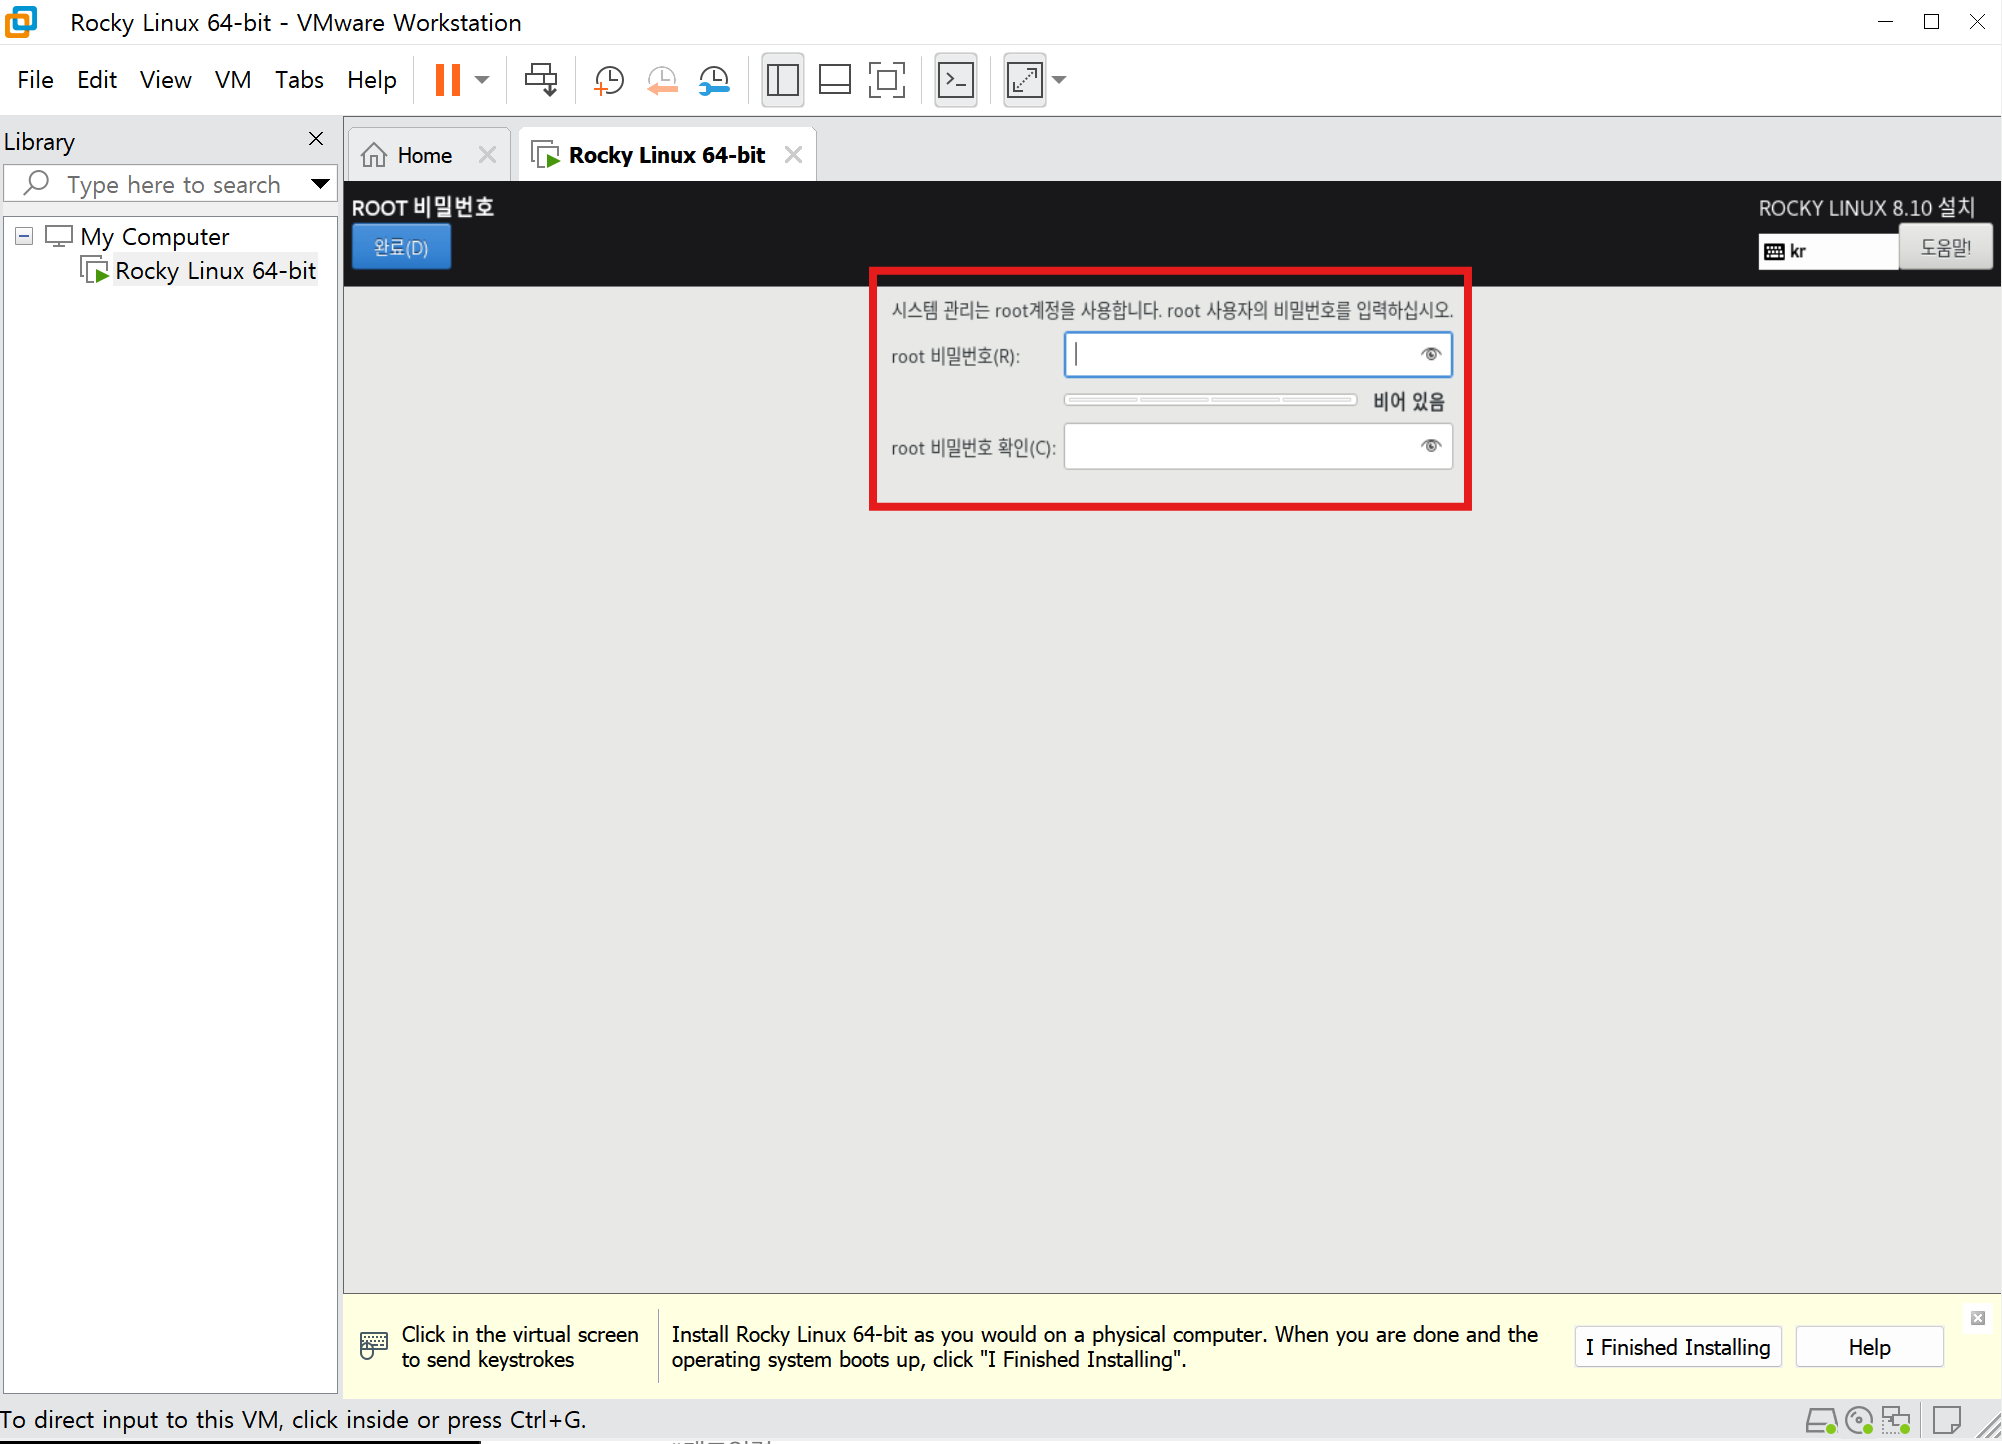Dismiss the yellow installation hint bar
2002x1444 pixels.
tap(1977, 1318)
